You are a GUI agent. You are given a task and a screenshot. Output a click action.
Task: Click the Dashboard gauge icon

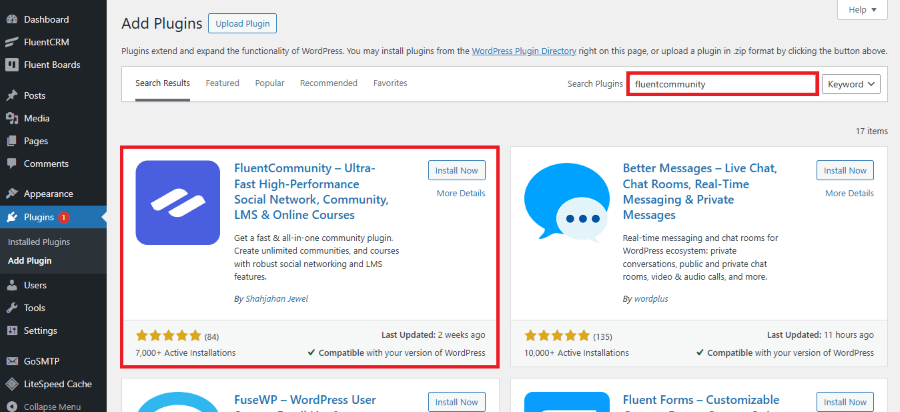pyautogui.click(x=11, y=20)
